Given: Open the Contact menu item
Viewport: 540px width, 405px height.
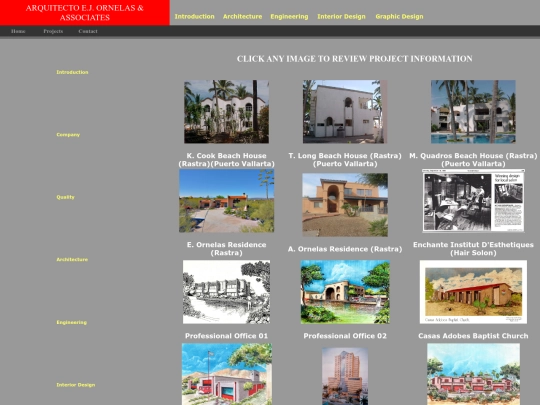Looking at the screenshot, I should pyautogui.click(x=88, y=31).
